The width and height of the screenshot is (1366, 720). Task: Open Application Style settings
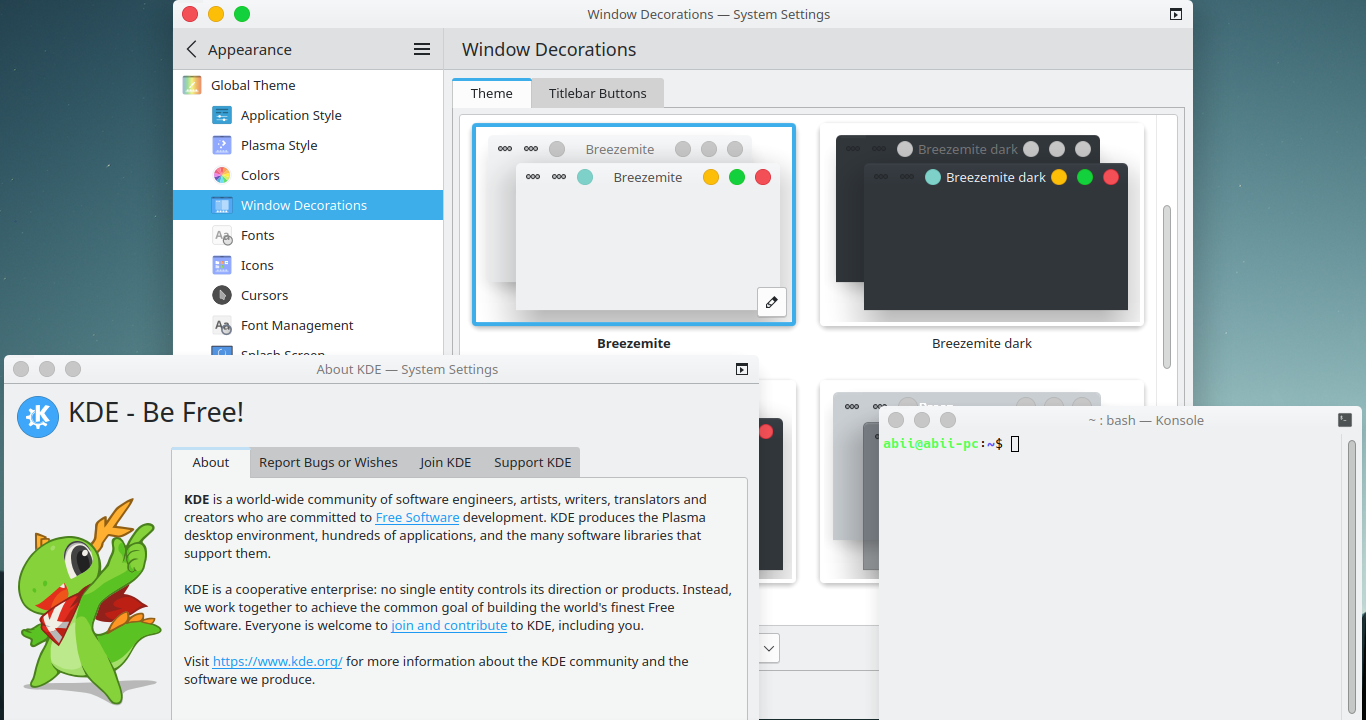coord(308,115)
